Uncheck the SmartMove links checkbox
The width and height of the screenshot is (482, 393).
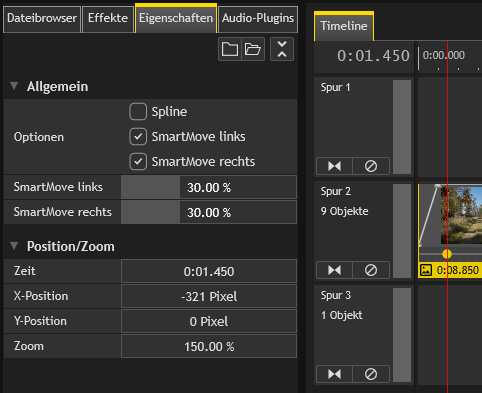pyautogui.click(x=138, y=137)
